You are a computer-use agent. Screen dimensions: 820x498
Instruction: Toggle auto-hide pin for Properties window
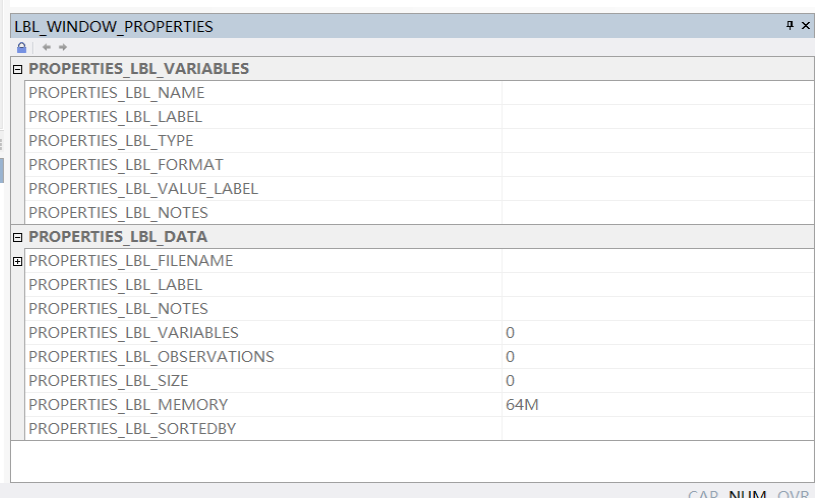pos(790,26)
